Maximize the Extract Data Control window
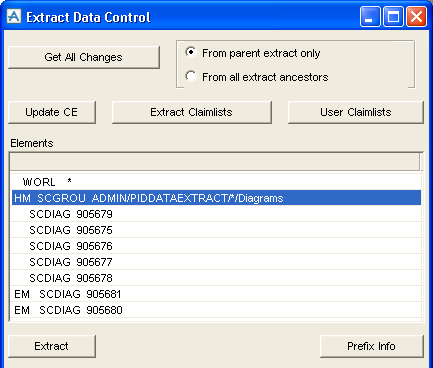This screenshot has width=433, height=368. pos(393,17)
